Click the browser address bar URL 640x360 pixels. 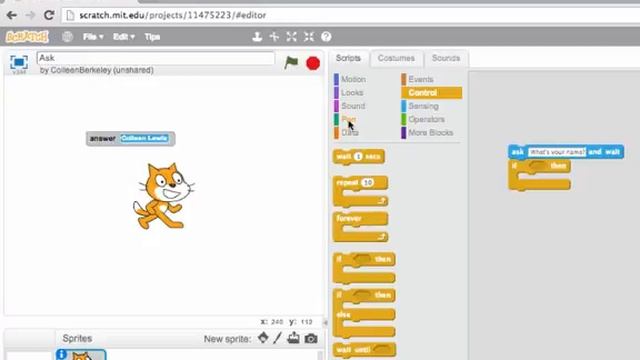tap(172, 15)
